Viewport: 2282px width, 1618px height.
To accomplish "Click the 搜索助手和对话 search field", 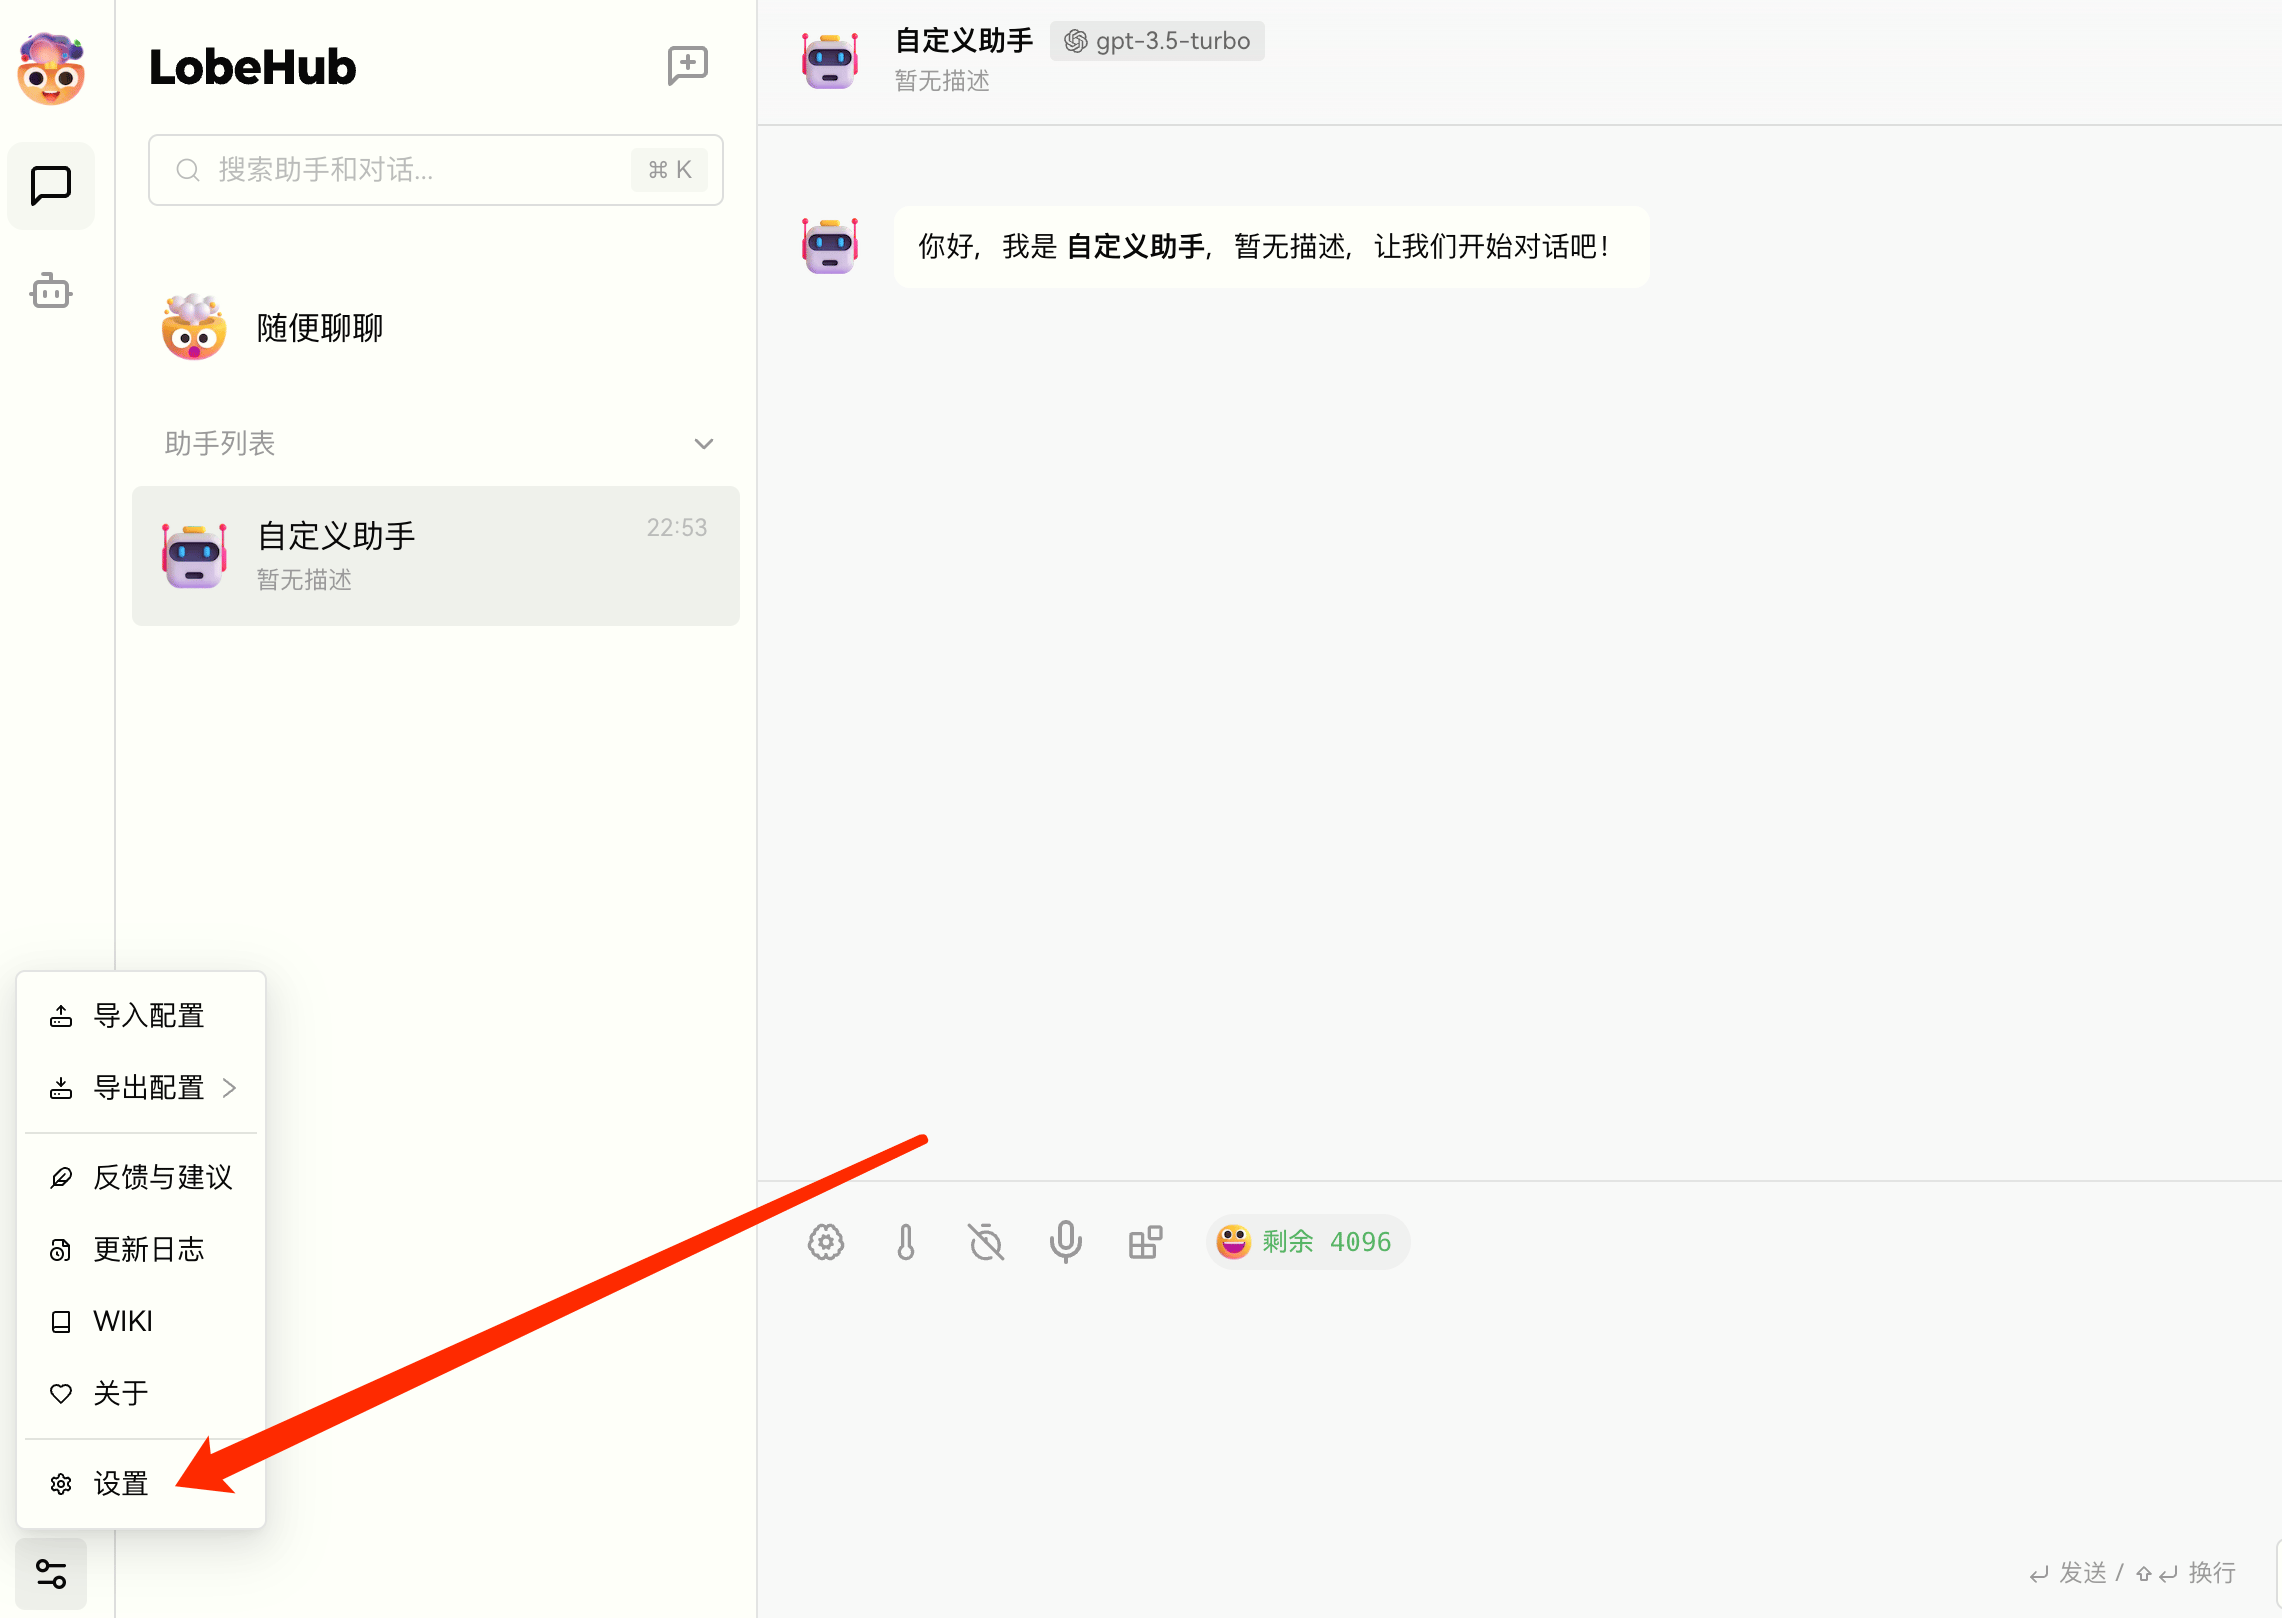I will click(x=420, y=170).
